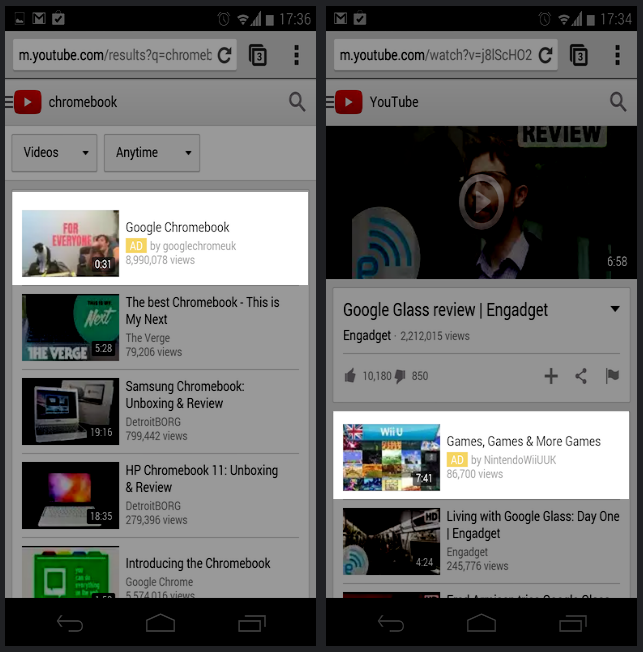Dislike the Google Glass review video
Image resolution: width=643 pixels, height=652 pixels.
click(x=400, y=377)
